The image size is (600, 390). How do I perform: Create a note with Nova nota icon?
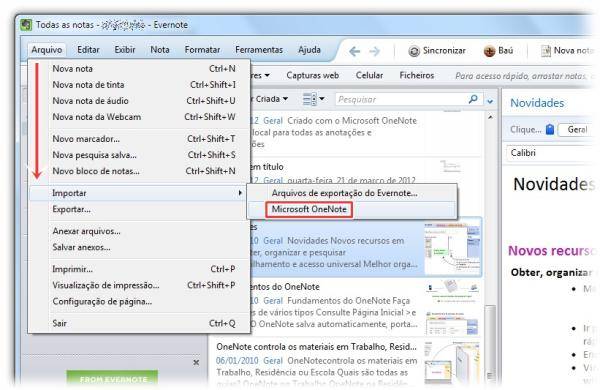pos(546,51)
